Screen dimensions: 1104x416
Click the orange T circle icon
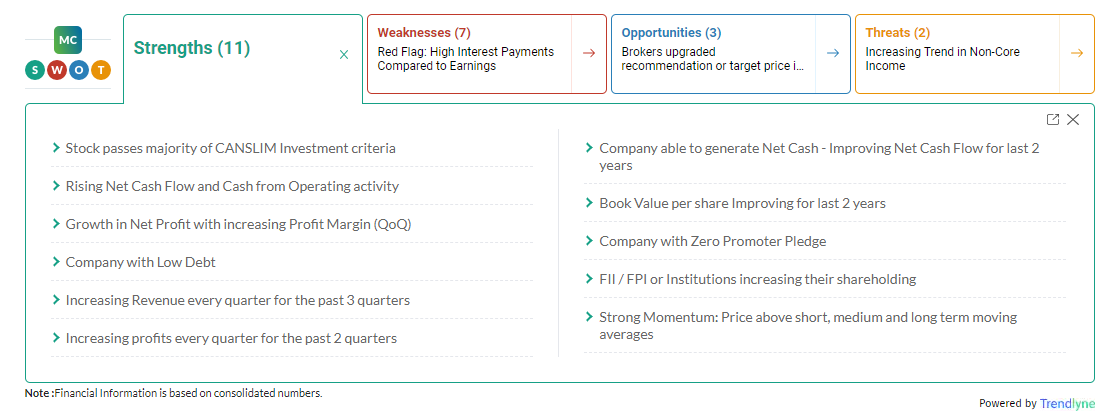tap(101, 70)
